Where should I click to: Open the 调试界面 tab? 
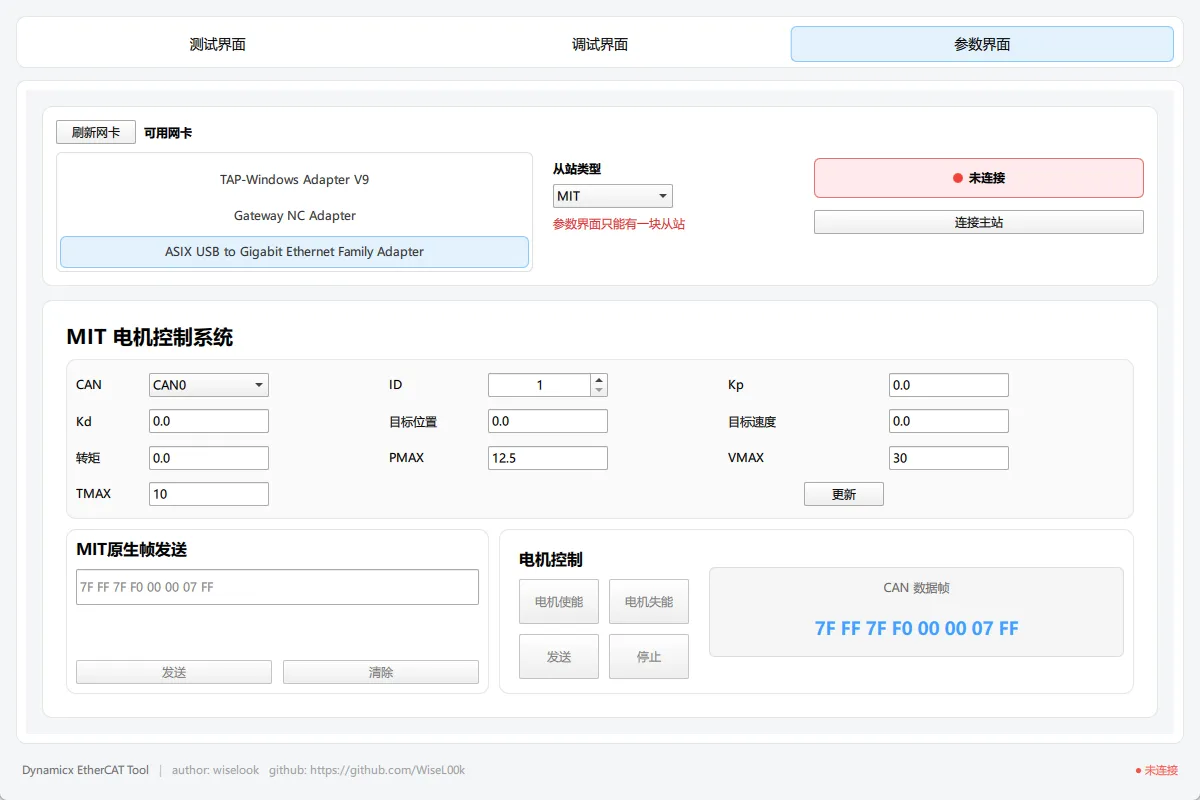[599, 44]
